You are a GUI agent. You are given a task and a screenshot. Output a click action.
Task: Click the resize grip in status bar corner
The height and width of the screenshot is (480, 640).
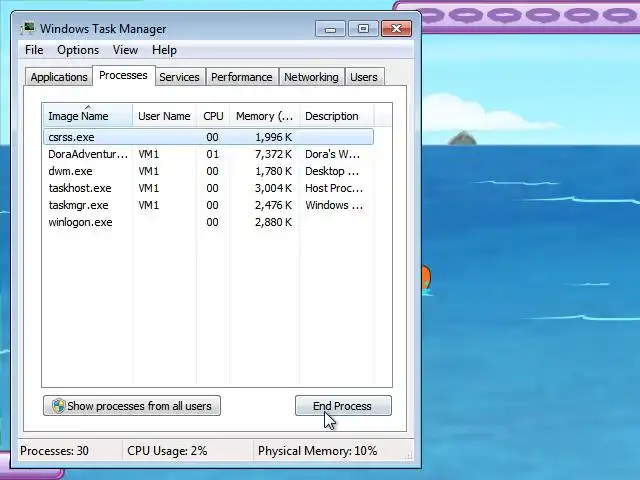pos(409,456)
